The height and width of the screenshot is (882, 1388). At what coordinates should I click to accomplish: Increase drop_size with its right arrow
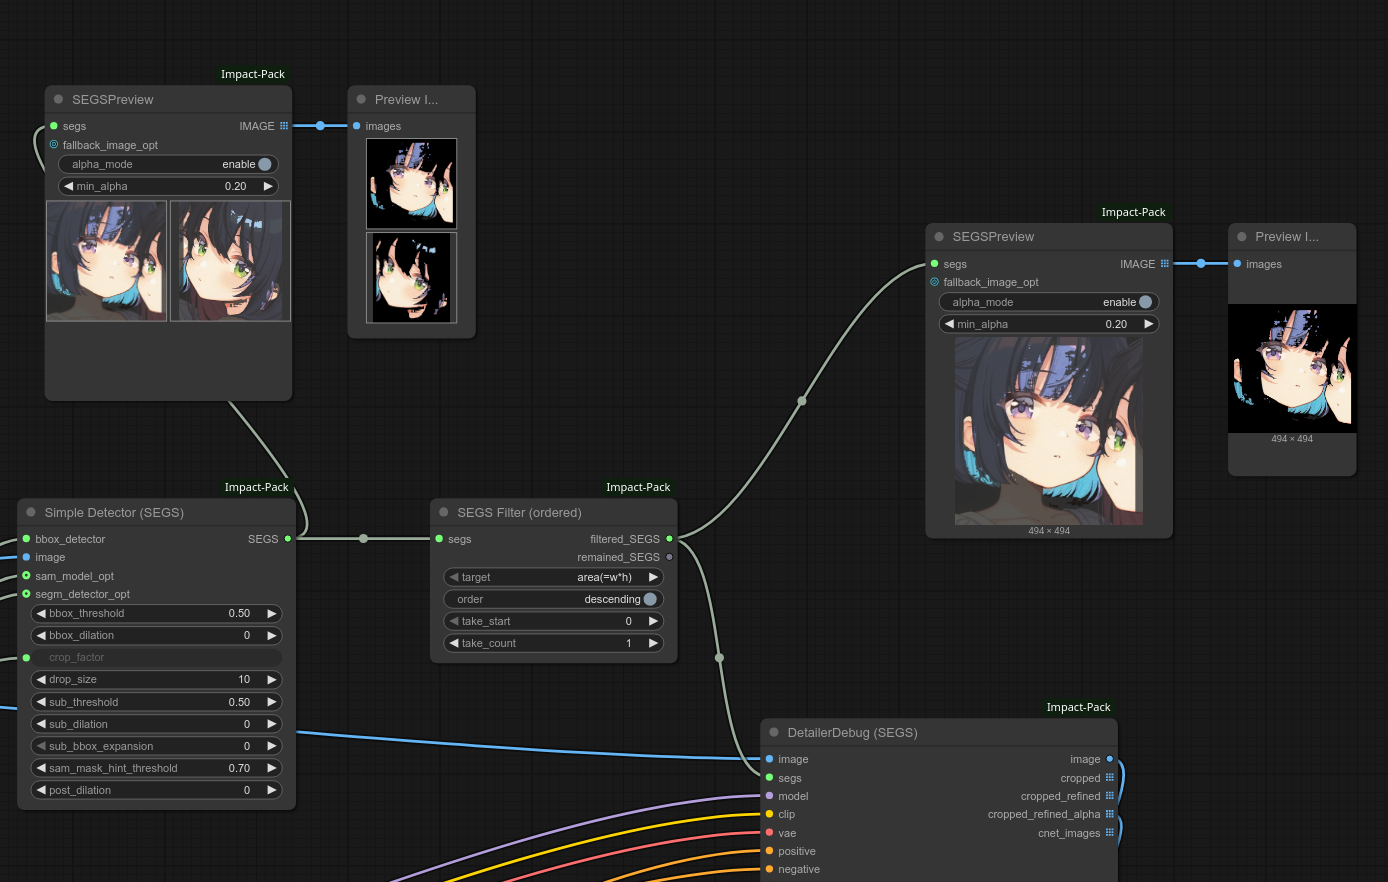pos(271,679)
